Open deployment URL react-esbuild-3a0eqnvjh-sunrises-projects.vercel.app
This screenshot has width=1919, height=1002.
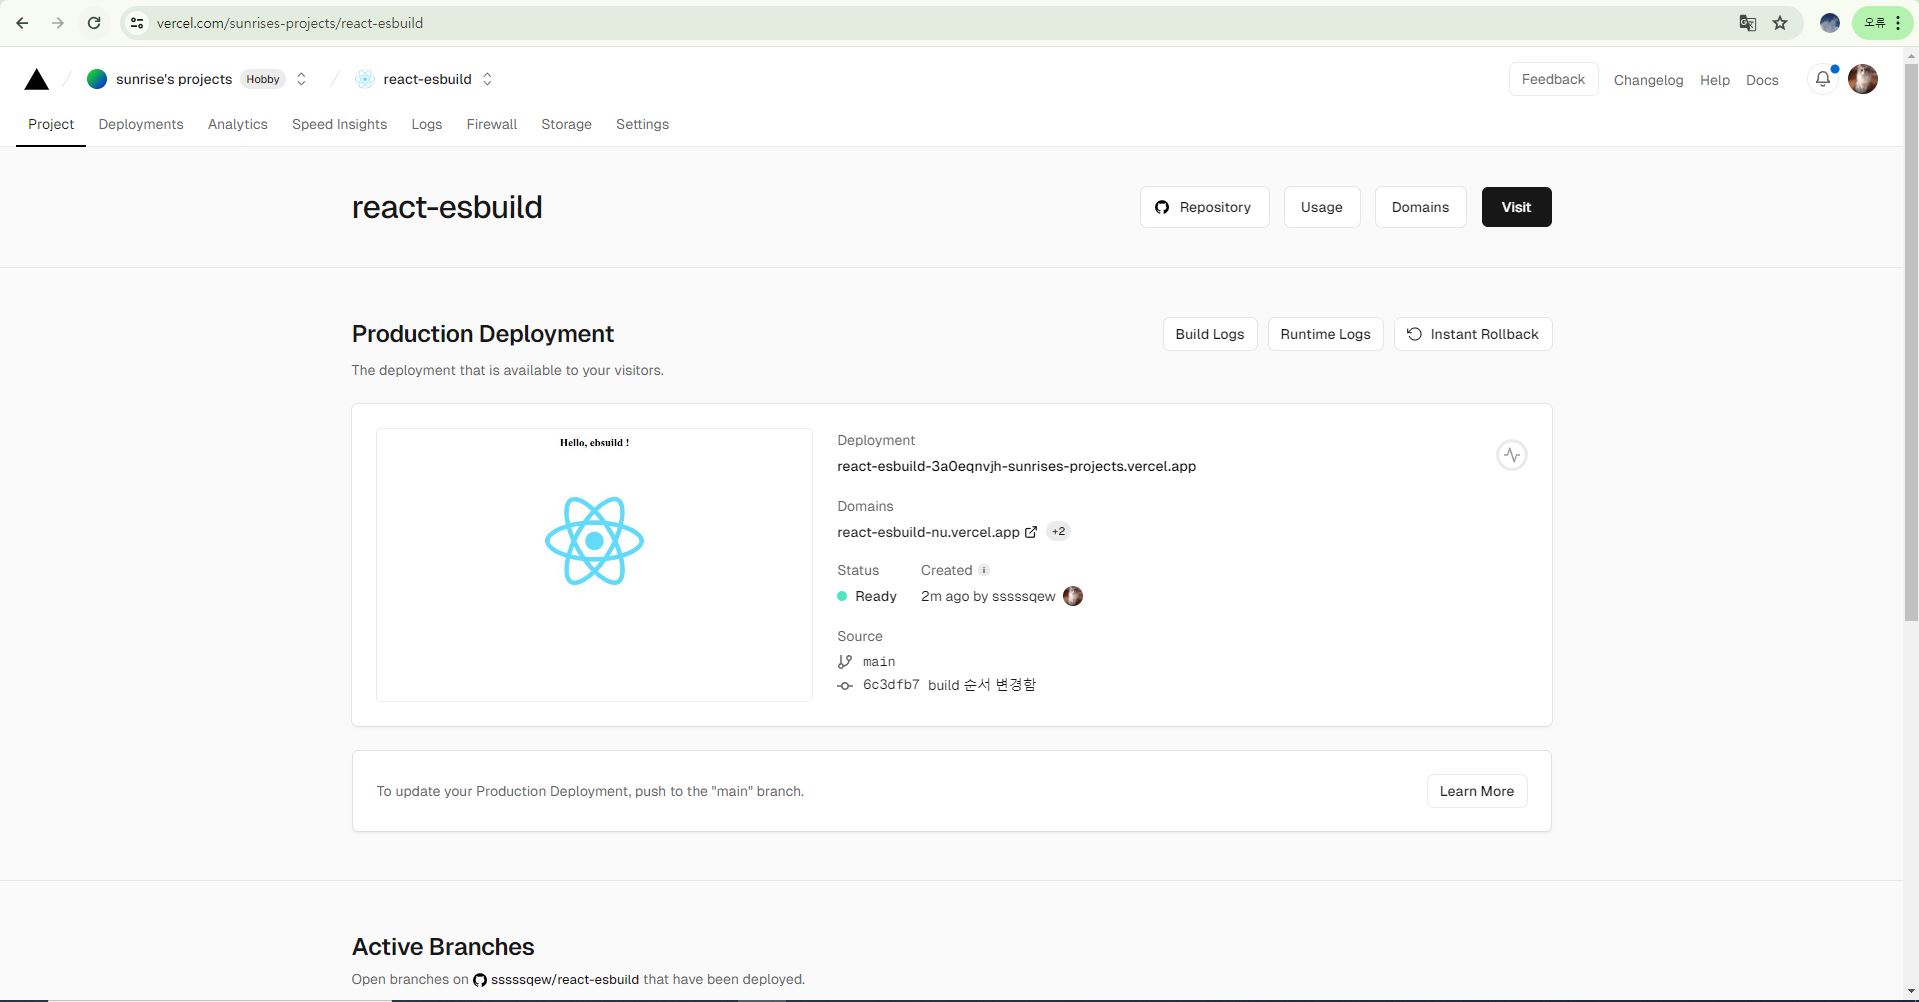pyautogui.click(x=1016, y=466)
